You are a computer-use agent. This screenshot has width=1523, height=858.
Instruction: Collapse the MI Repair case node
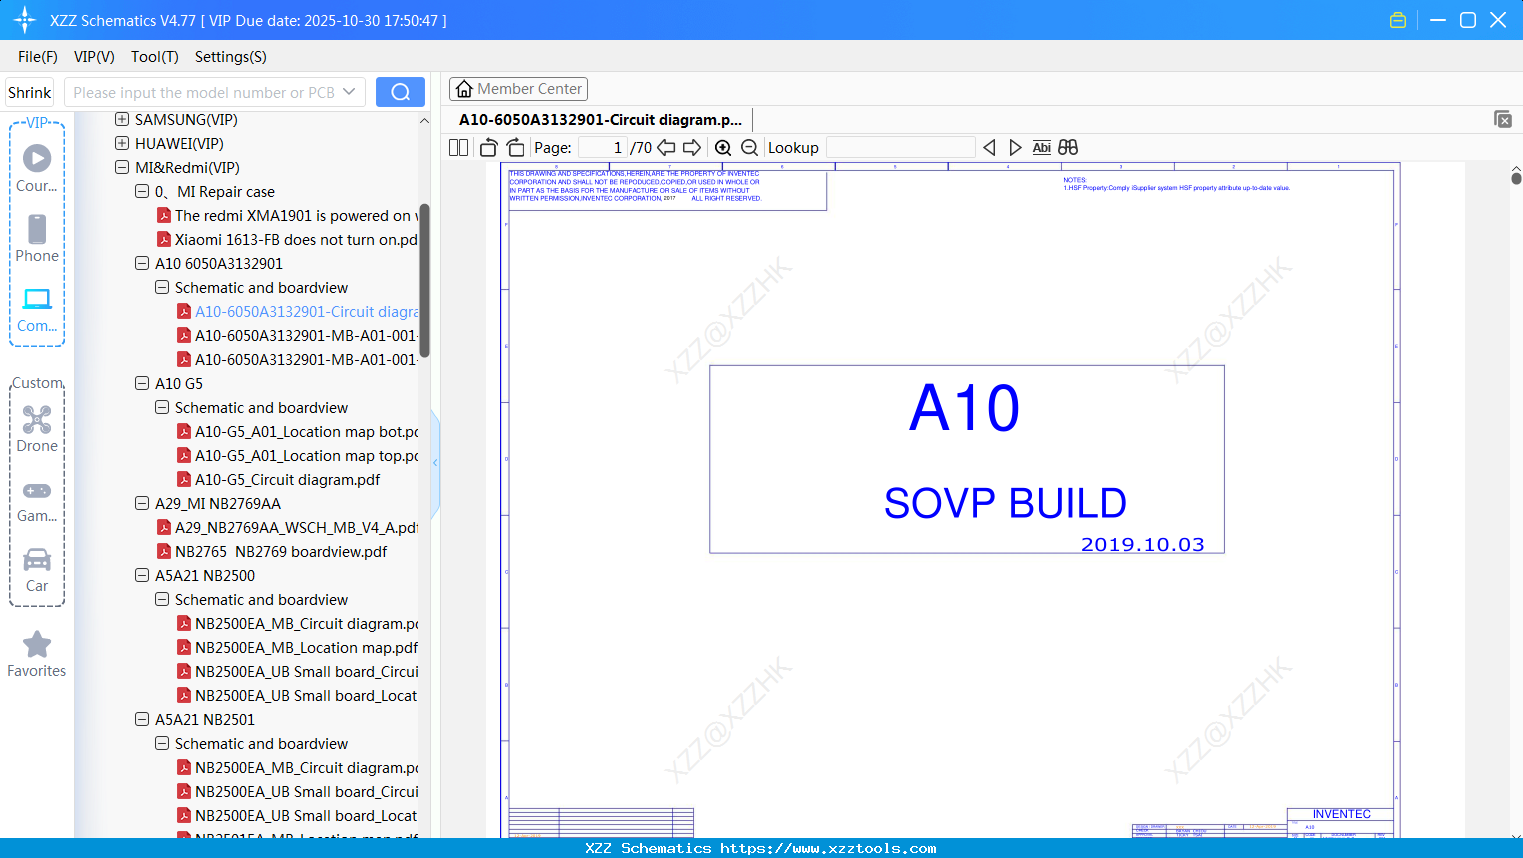(x=142, y=191)
